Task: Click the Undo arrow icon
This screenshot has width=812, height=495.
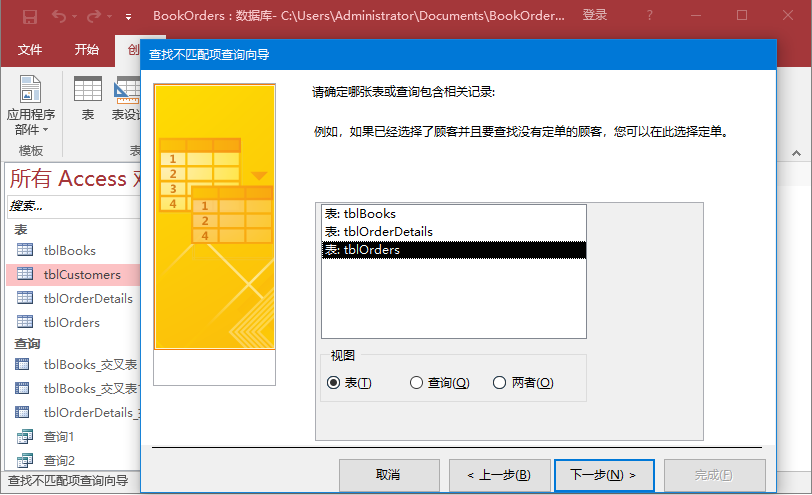Action: (x=58, y=16)
